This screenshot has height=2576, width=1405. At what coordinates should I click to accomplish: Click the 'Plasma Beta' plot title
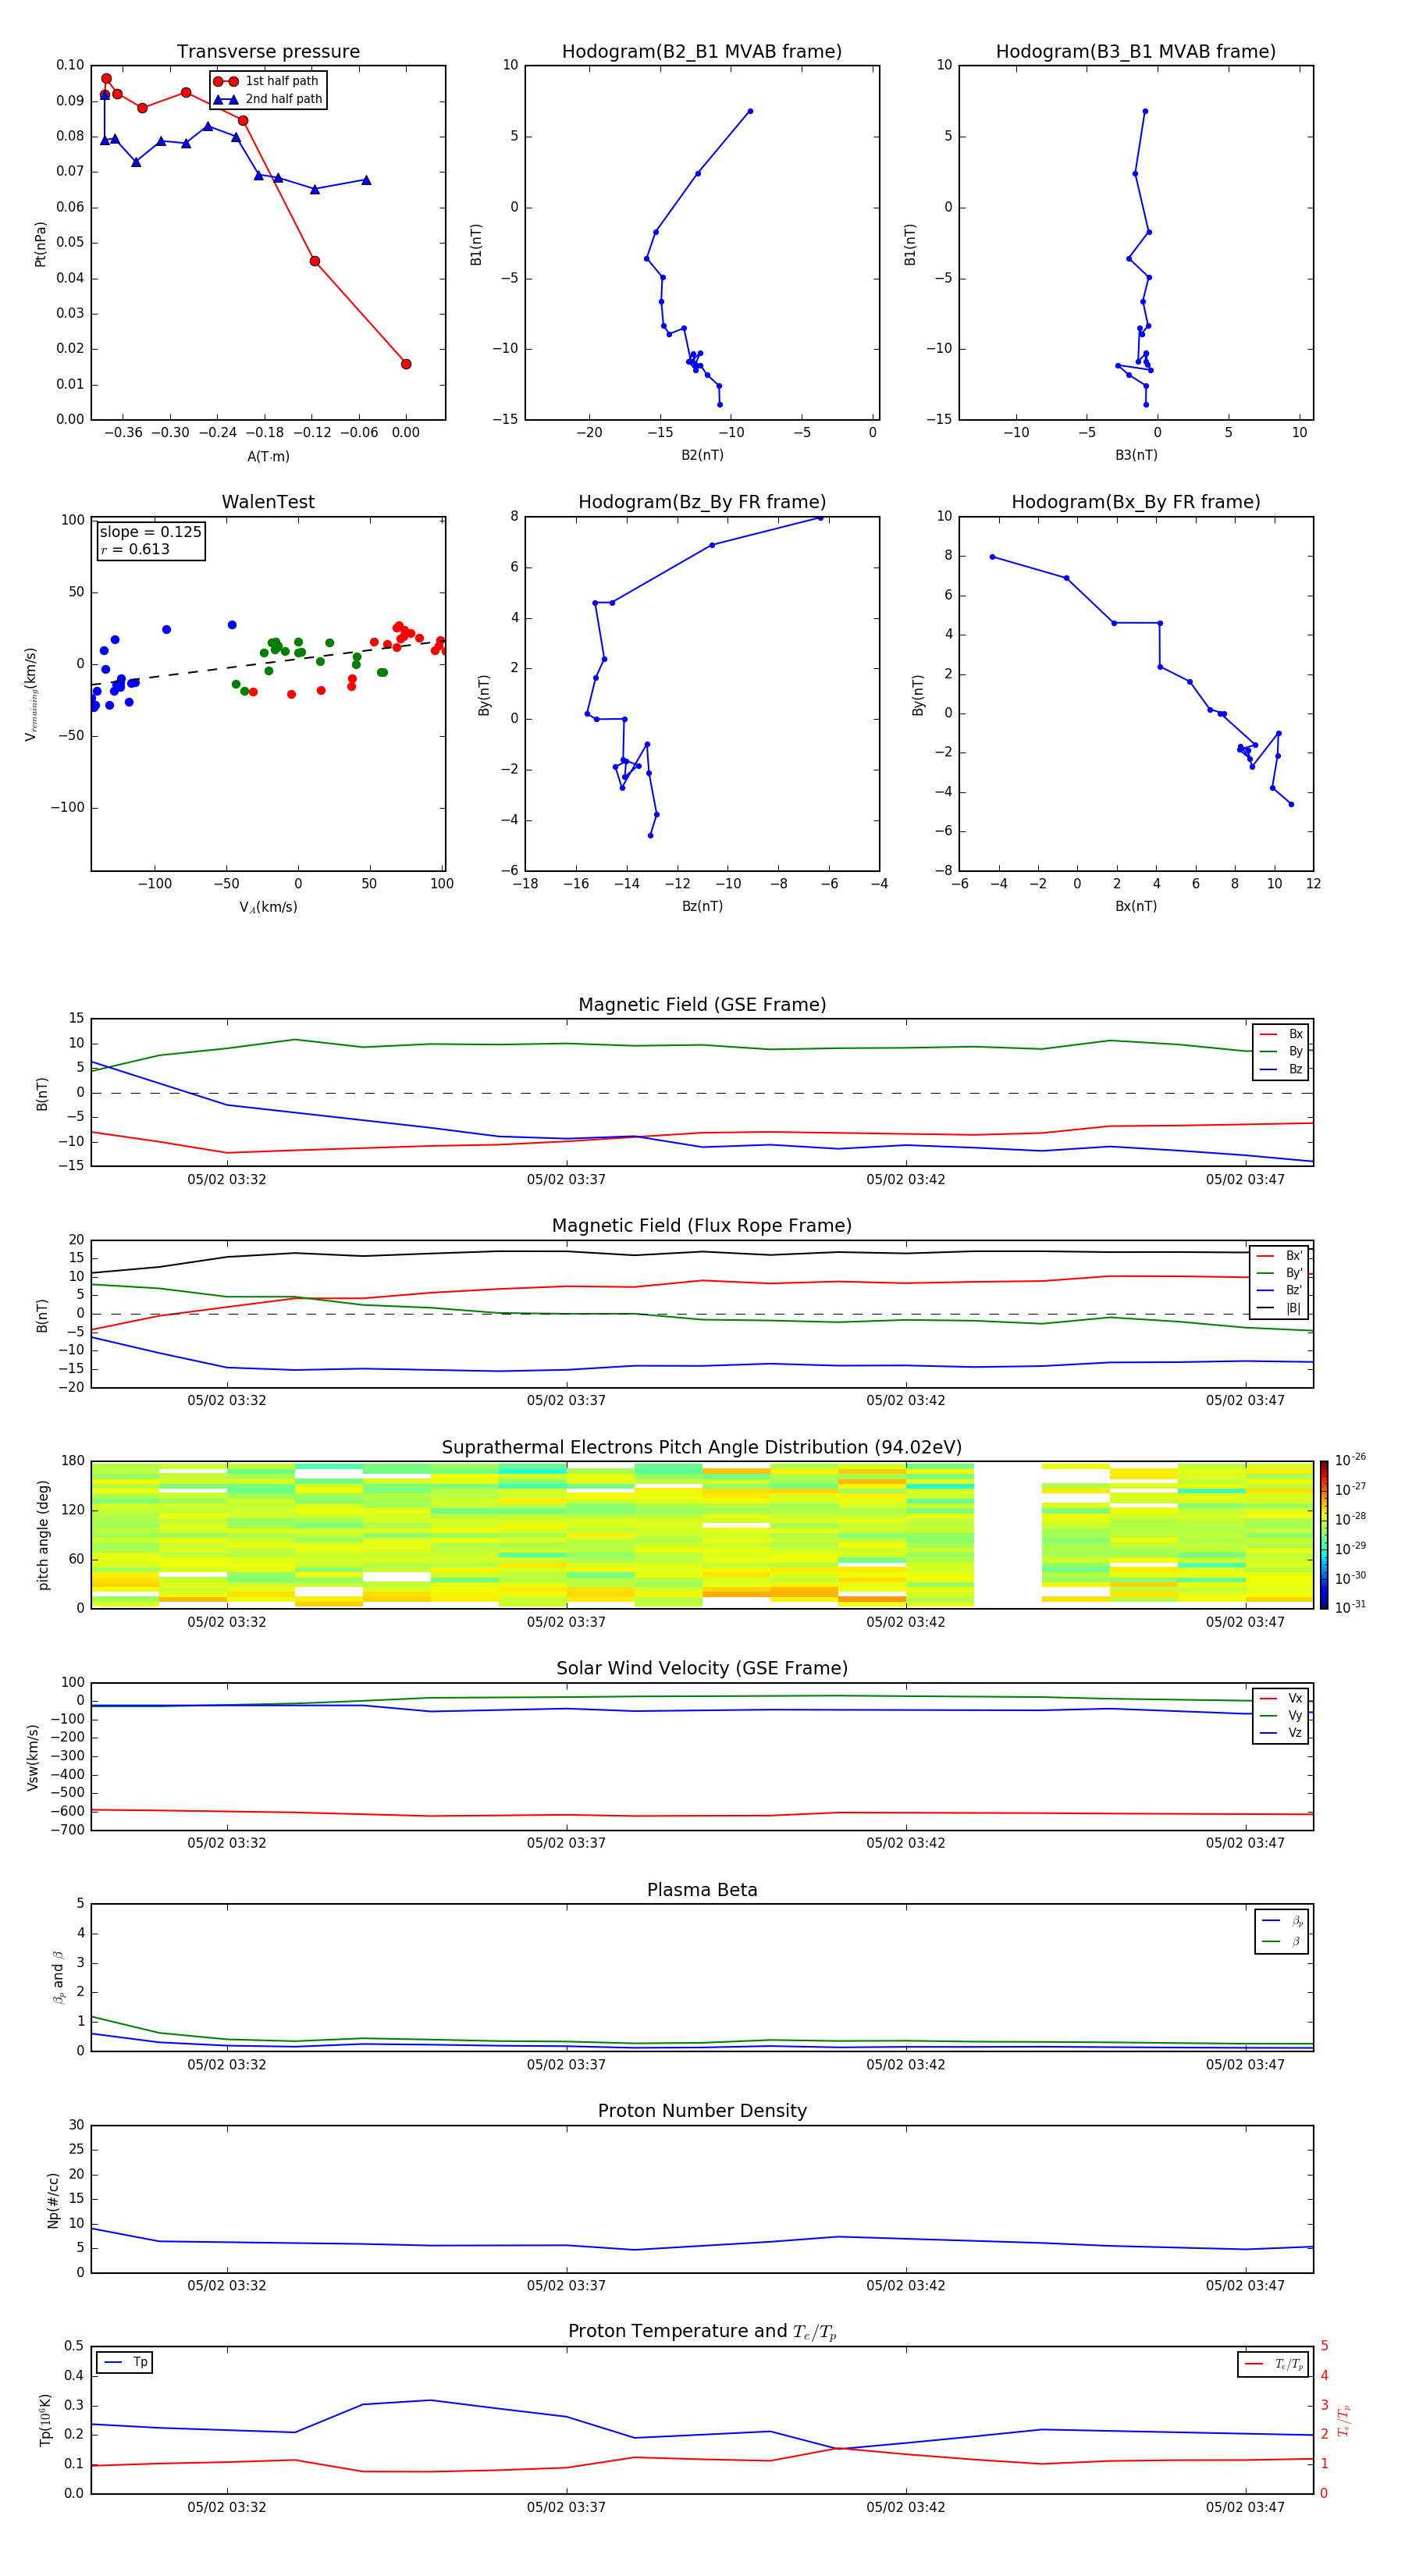tap(702, 1891)
